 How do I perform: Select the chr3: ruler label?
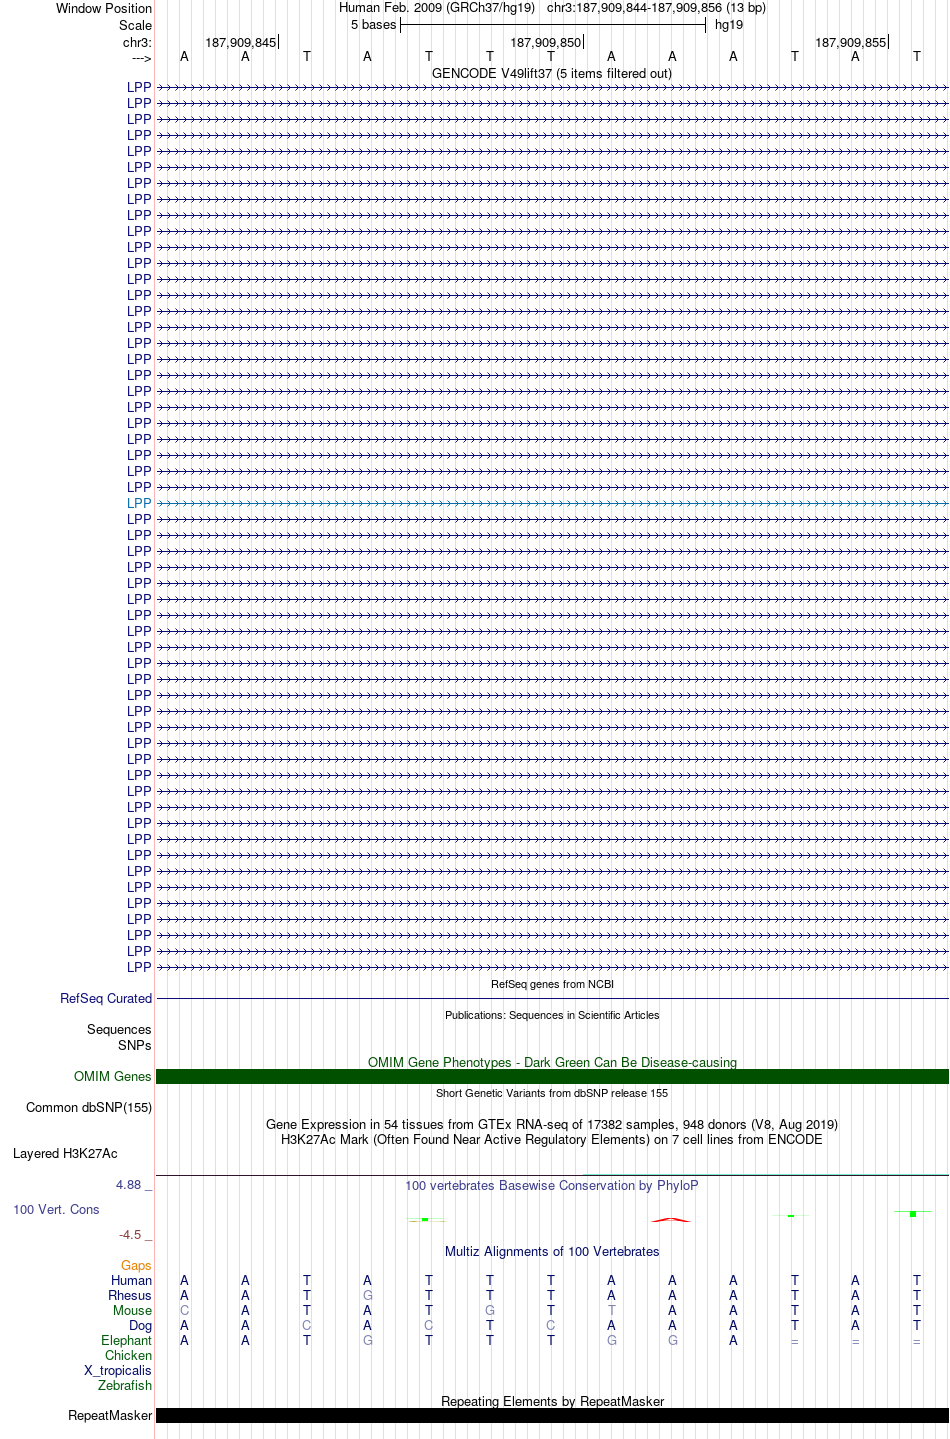pyautogui.click(x=137, y=42)
